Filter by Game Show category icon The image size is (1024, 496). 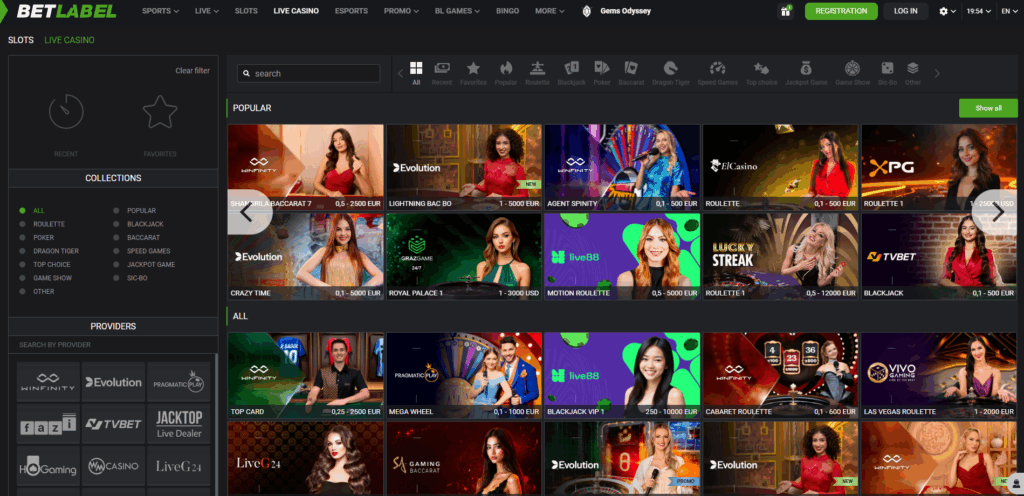coord(852,68)
